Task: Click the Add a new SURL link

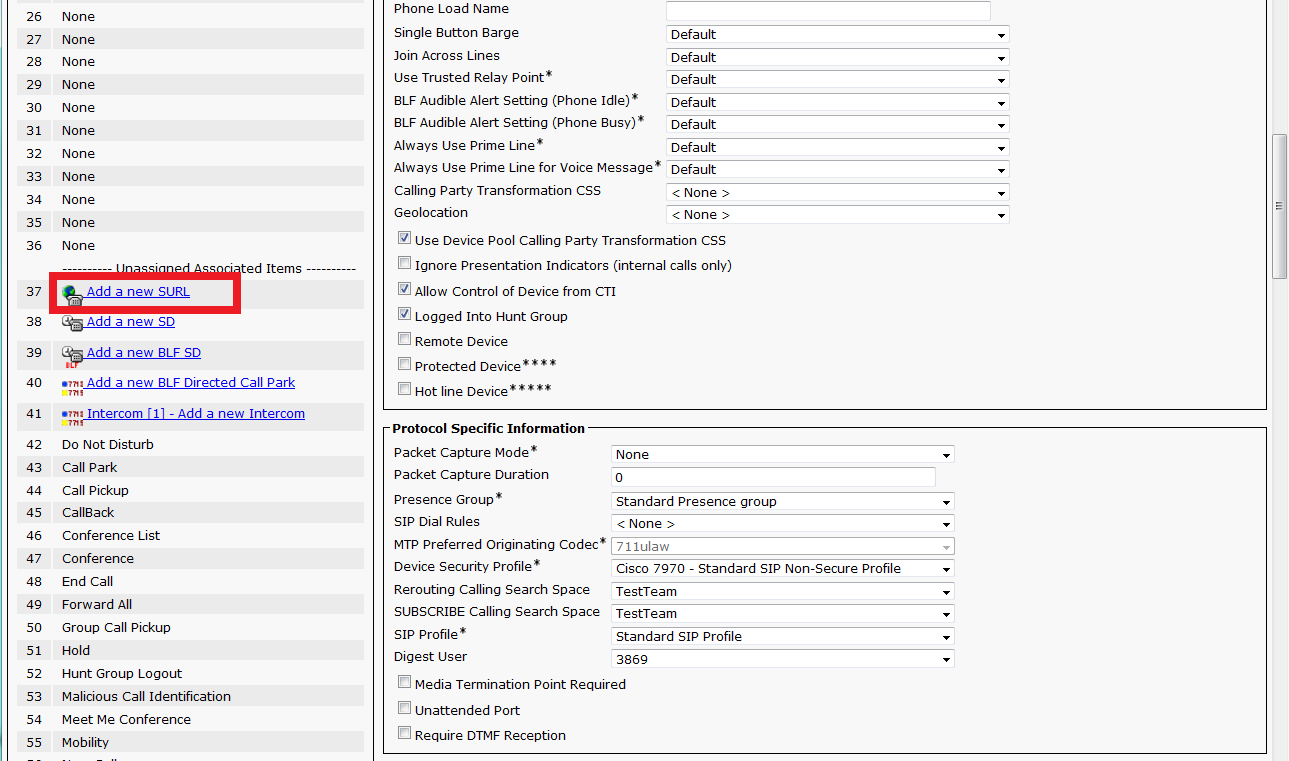Action: tap(138, 292)
